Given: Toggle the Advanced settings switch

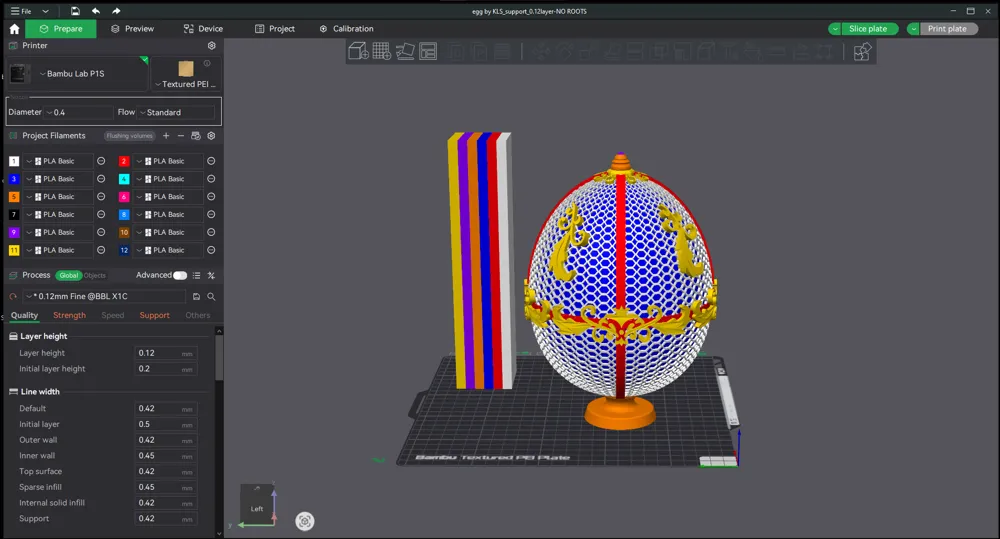Looking at the screenshot, I should pos(180,275).
